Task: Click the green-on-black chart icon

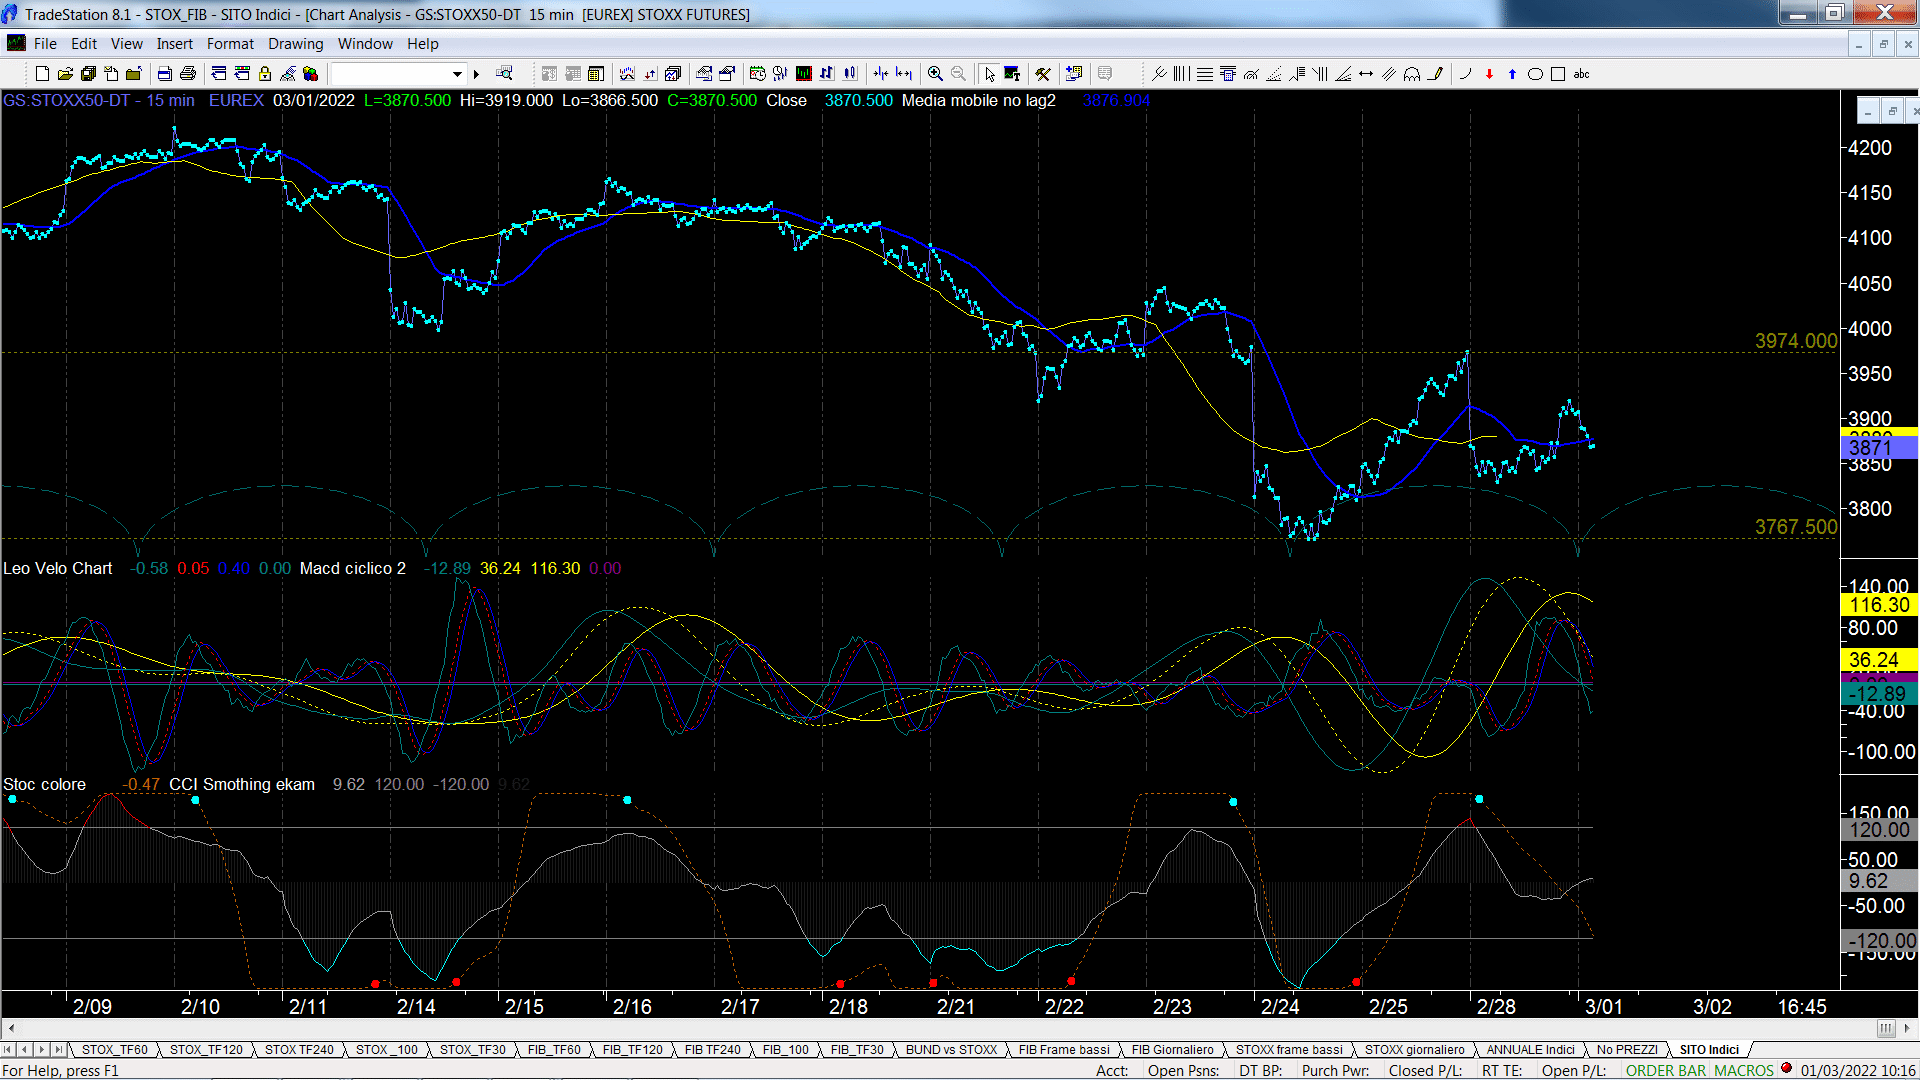Action: (803, 74)
